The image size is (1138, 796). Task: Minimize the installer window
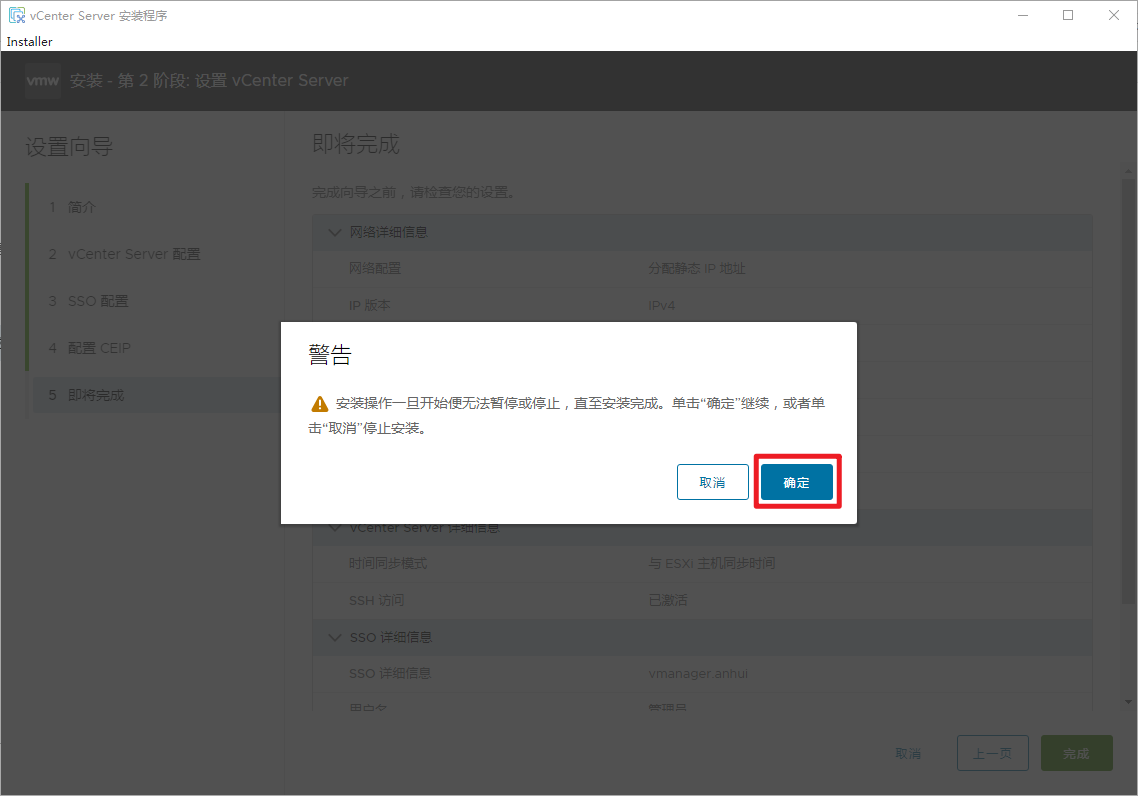pos(1022,15)
